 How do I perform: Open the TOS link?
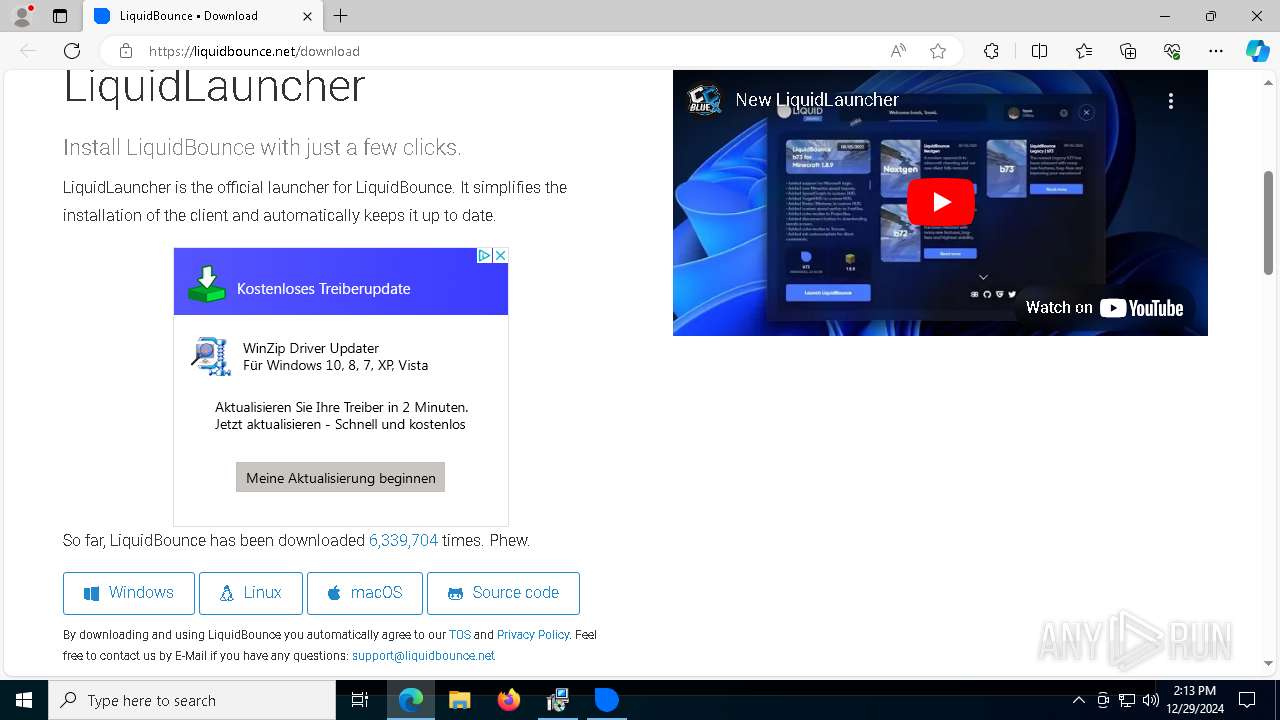(460, 635)
